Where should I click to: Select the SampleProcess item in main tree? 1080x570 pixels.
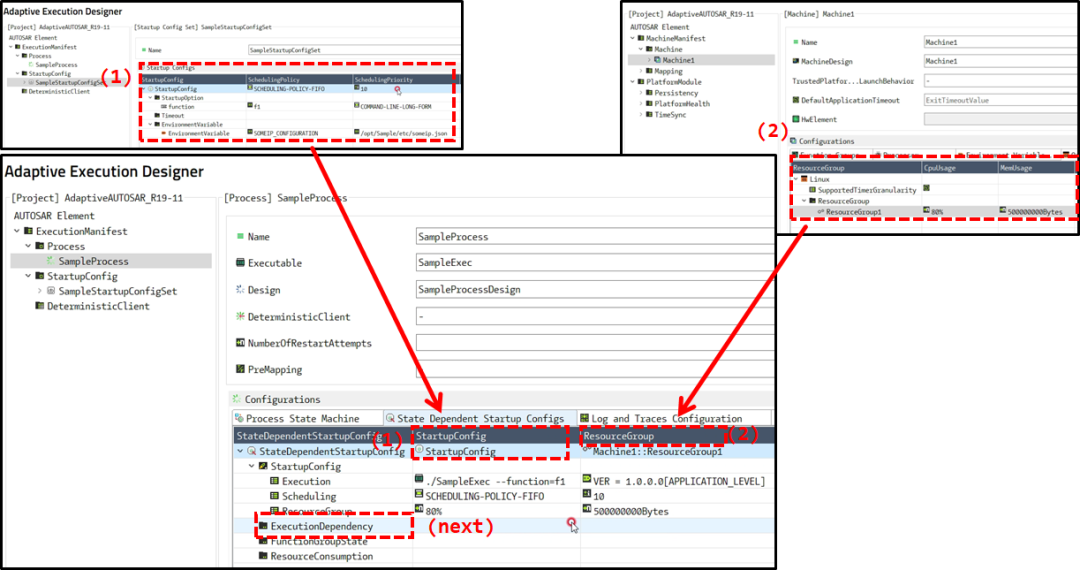point(93,261)
